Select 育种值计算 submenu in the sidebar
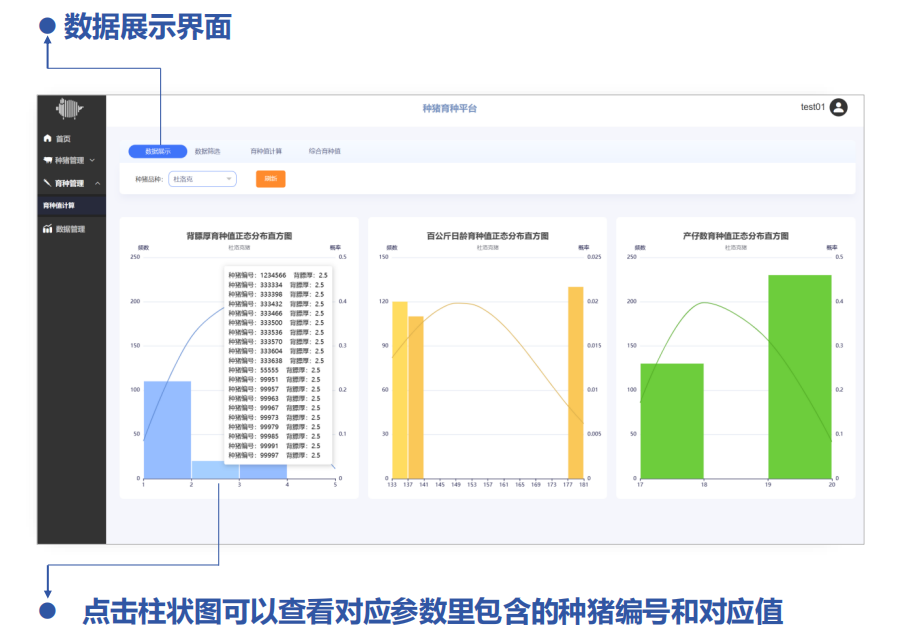 point(59,205)
